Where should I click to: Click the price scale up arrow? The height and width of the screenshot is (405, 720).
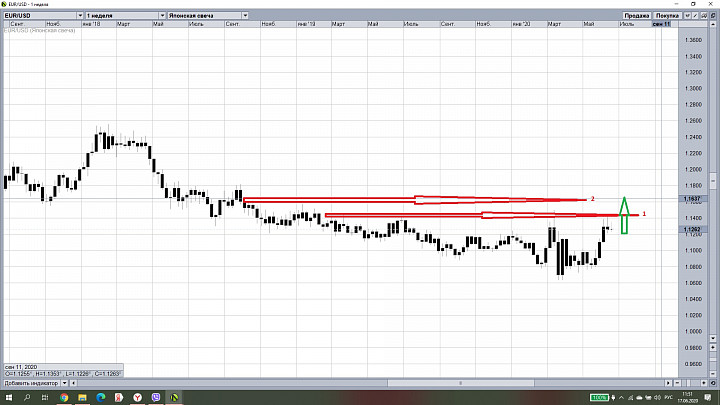coord(713,24)
